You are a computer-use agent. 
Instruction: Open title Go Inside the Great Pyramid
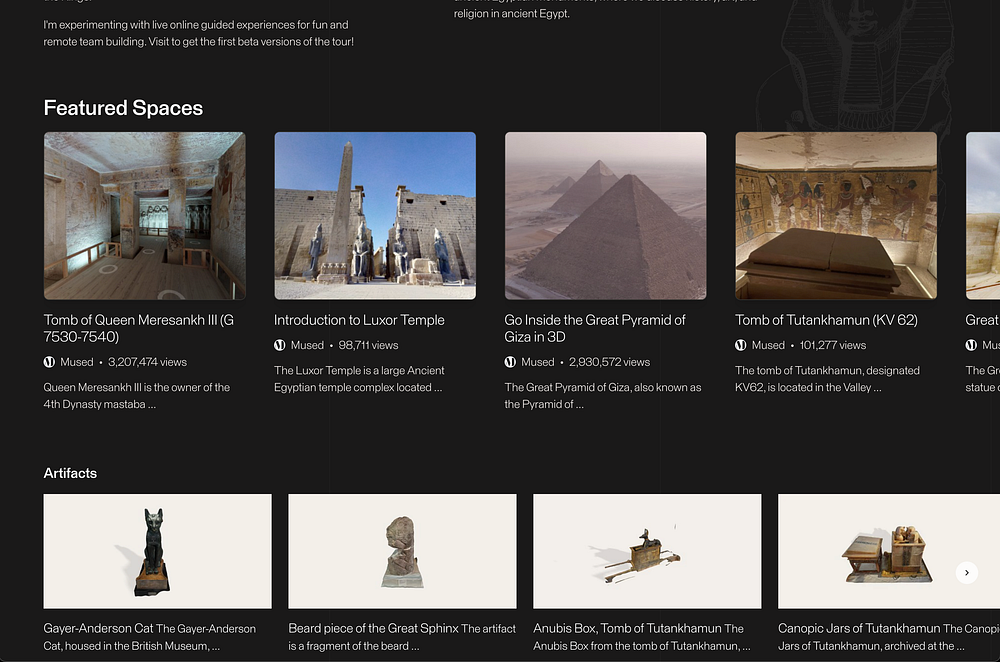coord(595,328)
